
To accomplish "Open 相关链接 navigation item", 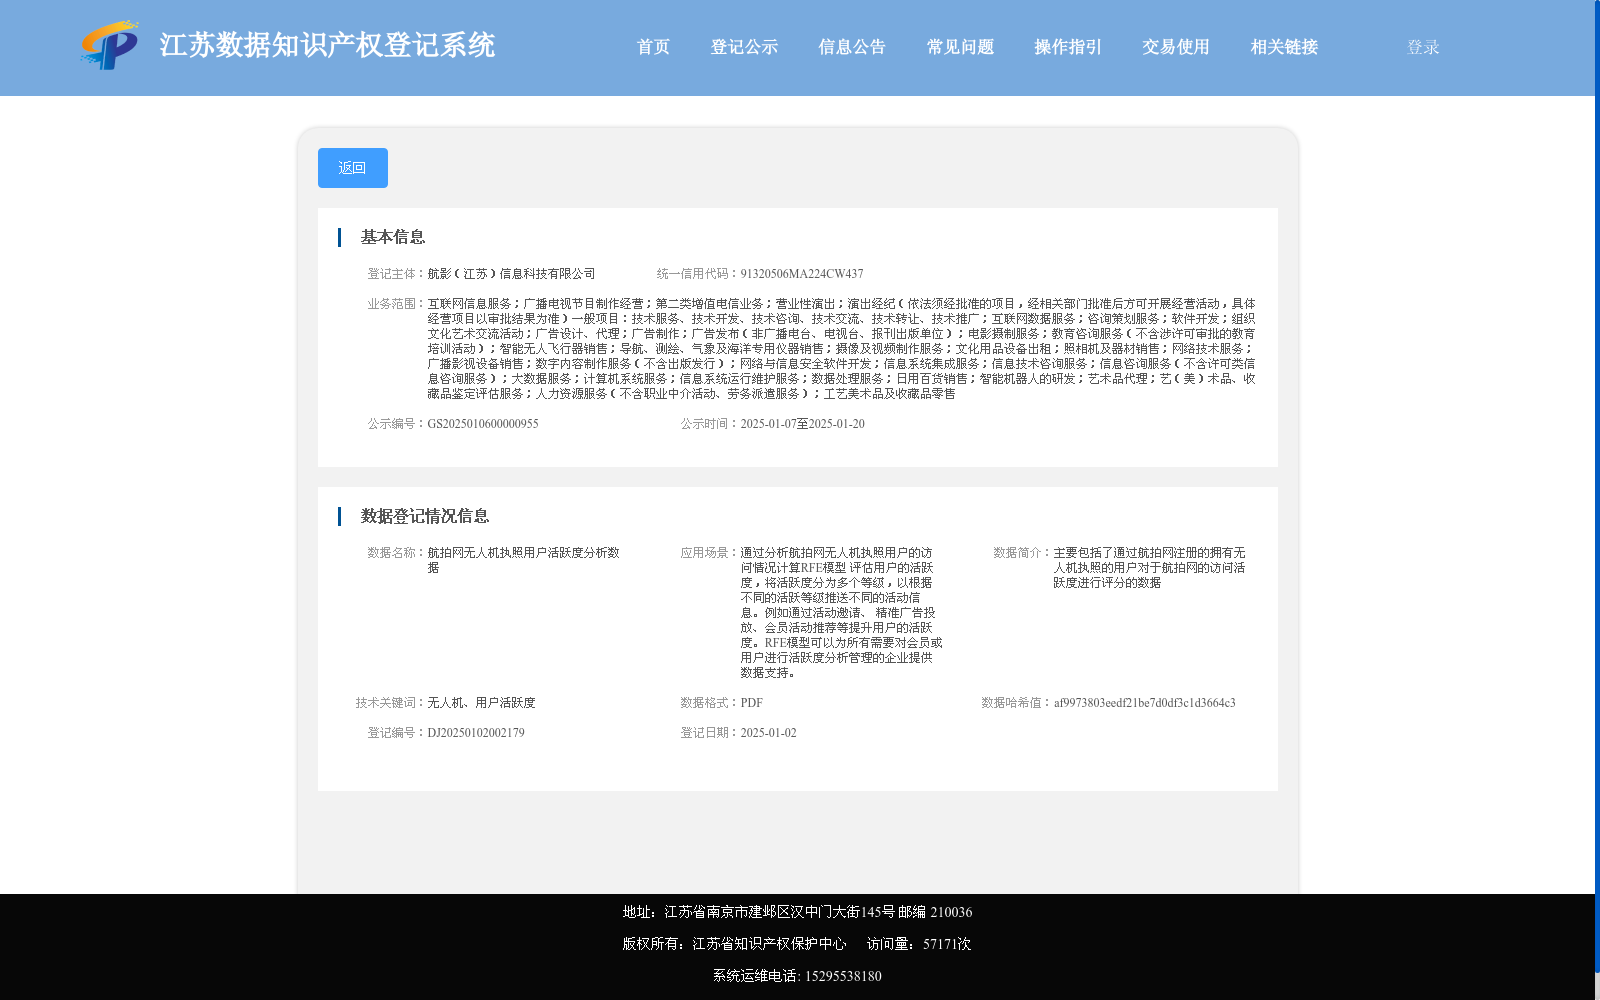I will (x=1284, y=47).
